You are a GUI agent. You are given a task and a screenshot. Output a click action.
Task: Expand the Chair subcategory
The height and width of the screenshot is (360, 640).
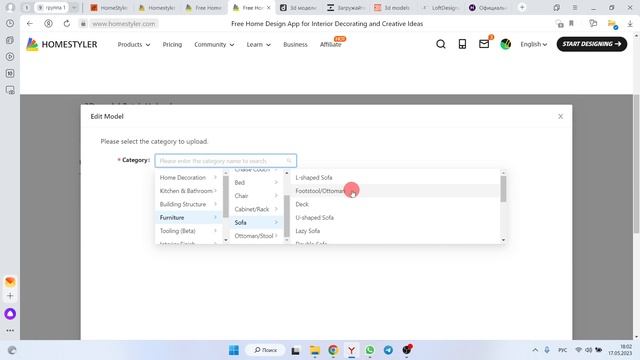coord(256,196)
